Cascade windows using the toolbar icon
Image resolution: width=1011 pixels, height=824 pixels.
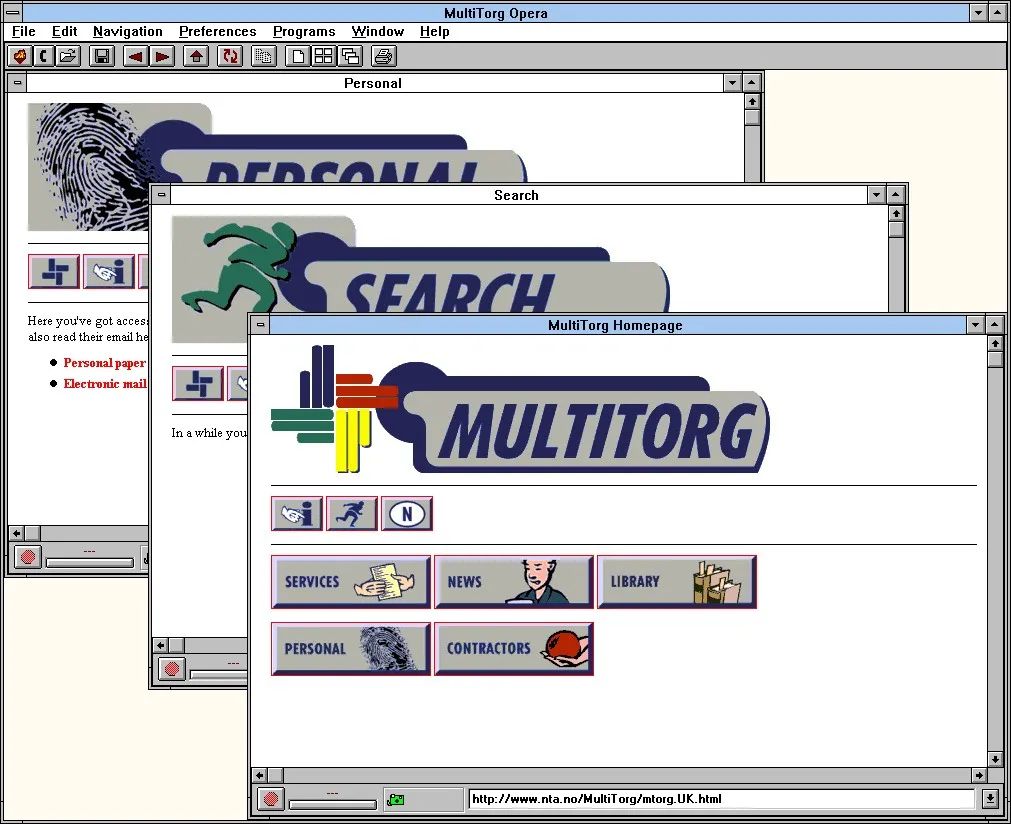(x=350, y=56)
